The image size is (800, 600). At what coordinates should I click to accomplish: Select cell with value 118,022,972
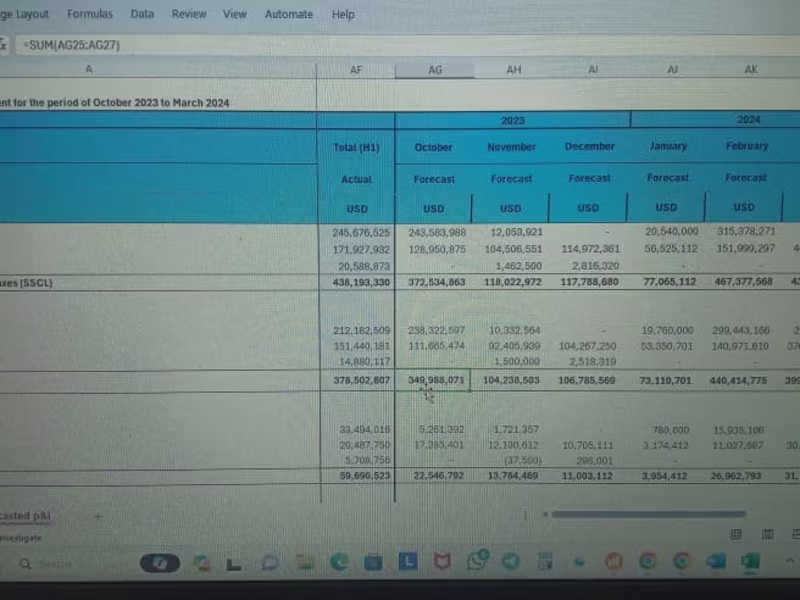pyautogui.click(x=511, y=282)
